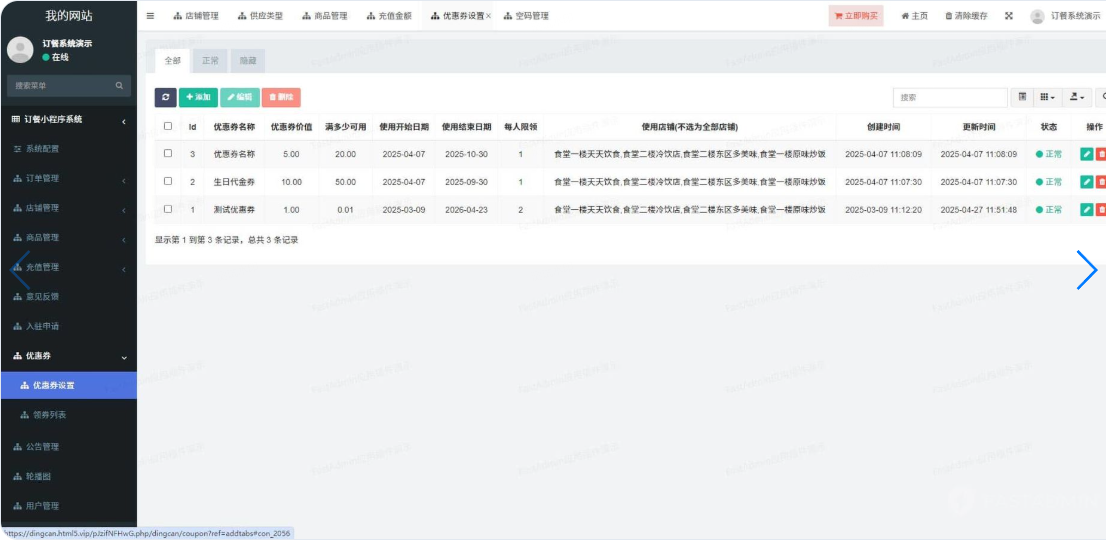The width and height of the screenshot is (1106, 541).
Task: Close the 优惠券设置 tab with its X
Action: coord(488,16)
